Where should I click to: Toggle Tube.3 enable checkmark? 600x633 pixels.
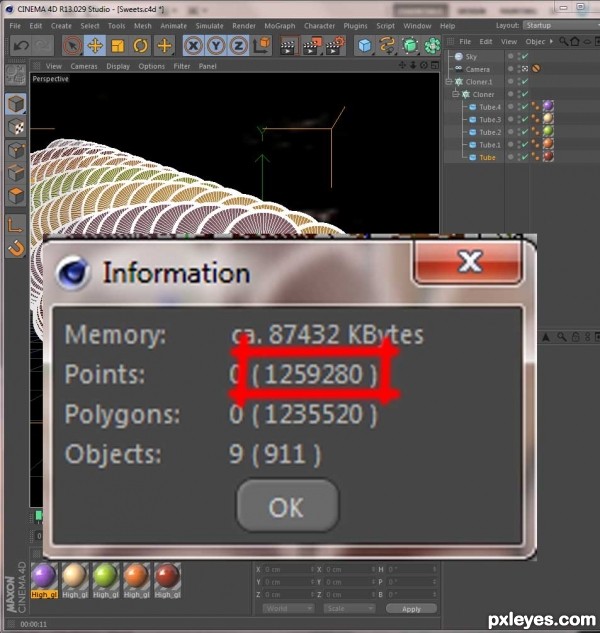tap(524, 119)
